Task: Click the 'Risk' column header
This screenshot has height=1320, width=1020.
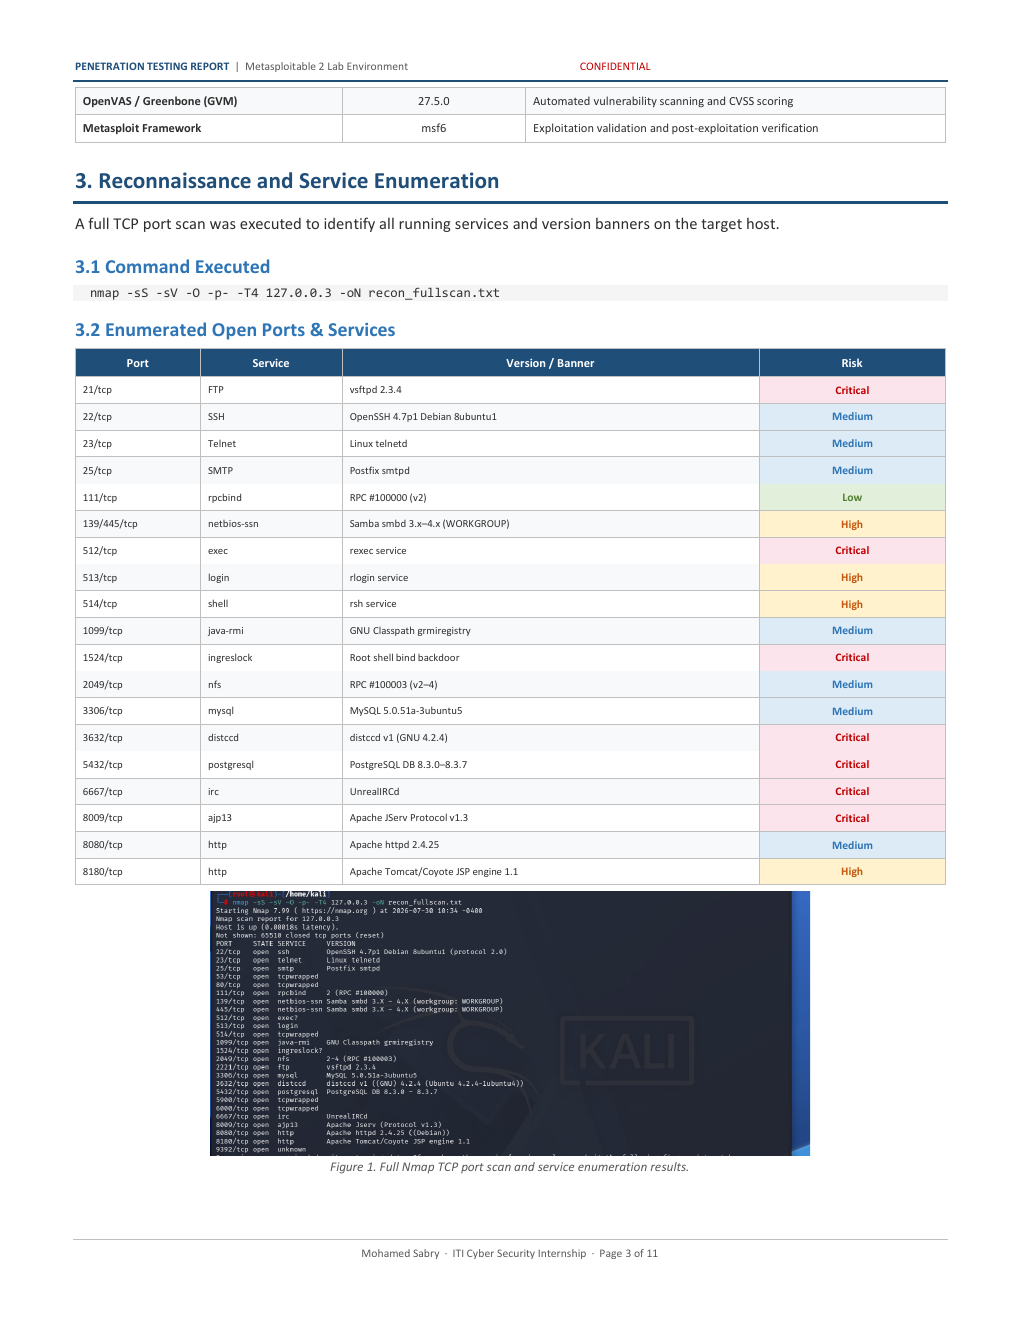Action: tap(852, 363)
